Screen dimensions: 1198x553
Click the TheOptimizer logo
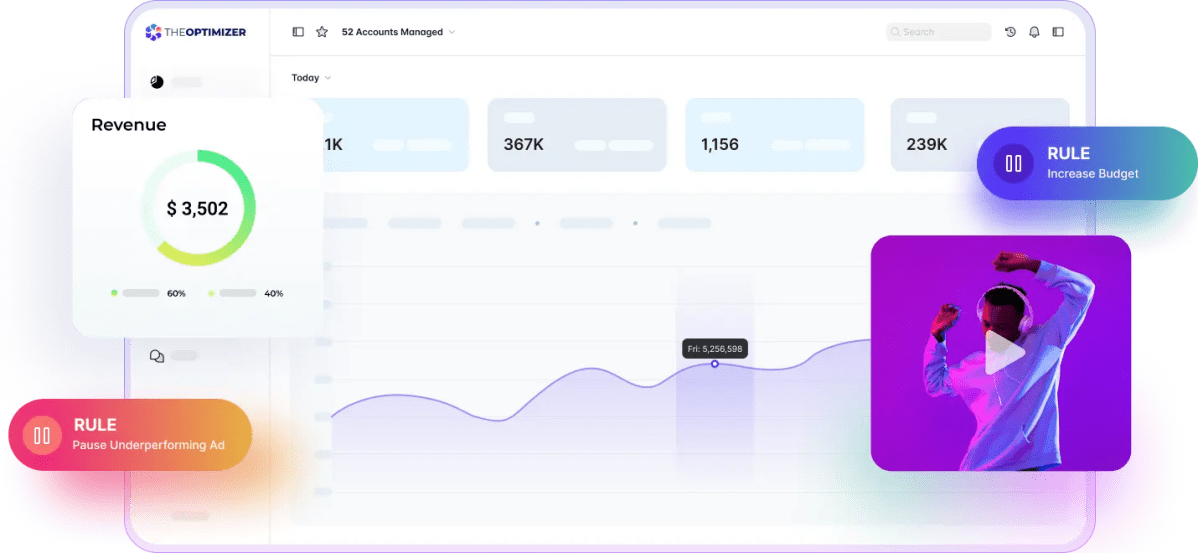tap(196, 32)
